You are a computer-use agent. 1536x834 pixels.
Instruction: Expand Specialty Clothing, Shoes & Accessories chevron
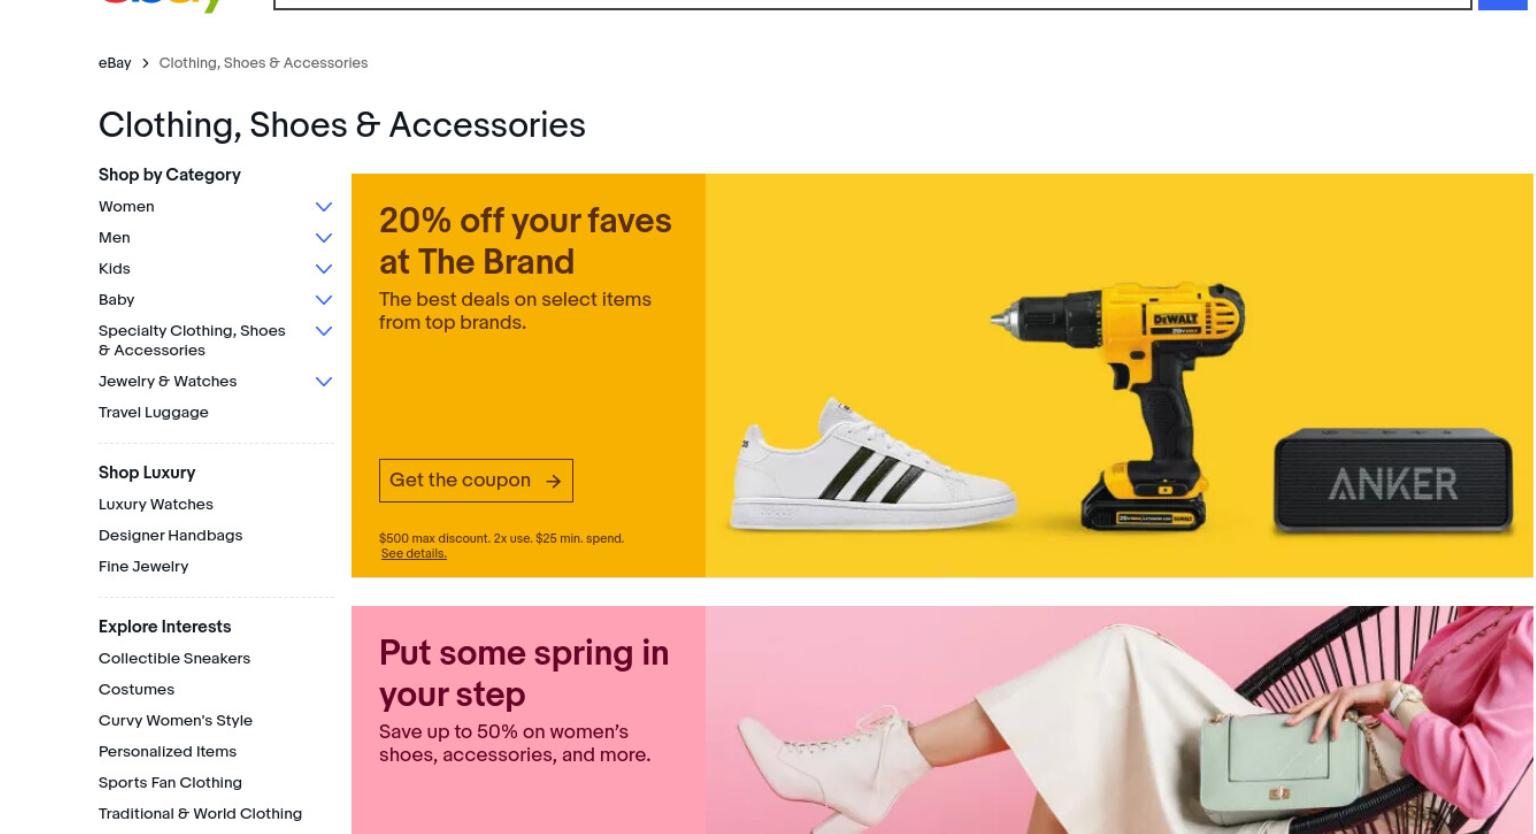pyautogui.click(x=323, y=331)
